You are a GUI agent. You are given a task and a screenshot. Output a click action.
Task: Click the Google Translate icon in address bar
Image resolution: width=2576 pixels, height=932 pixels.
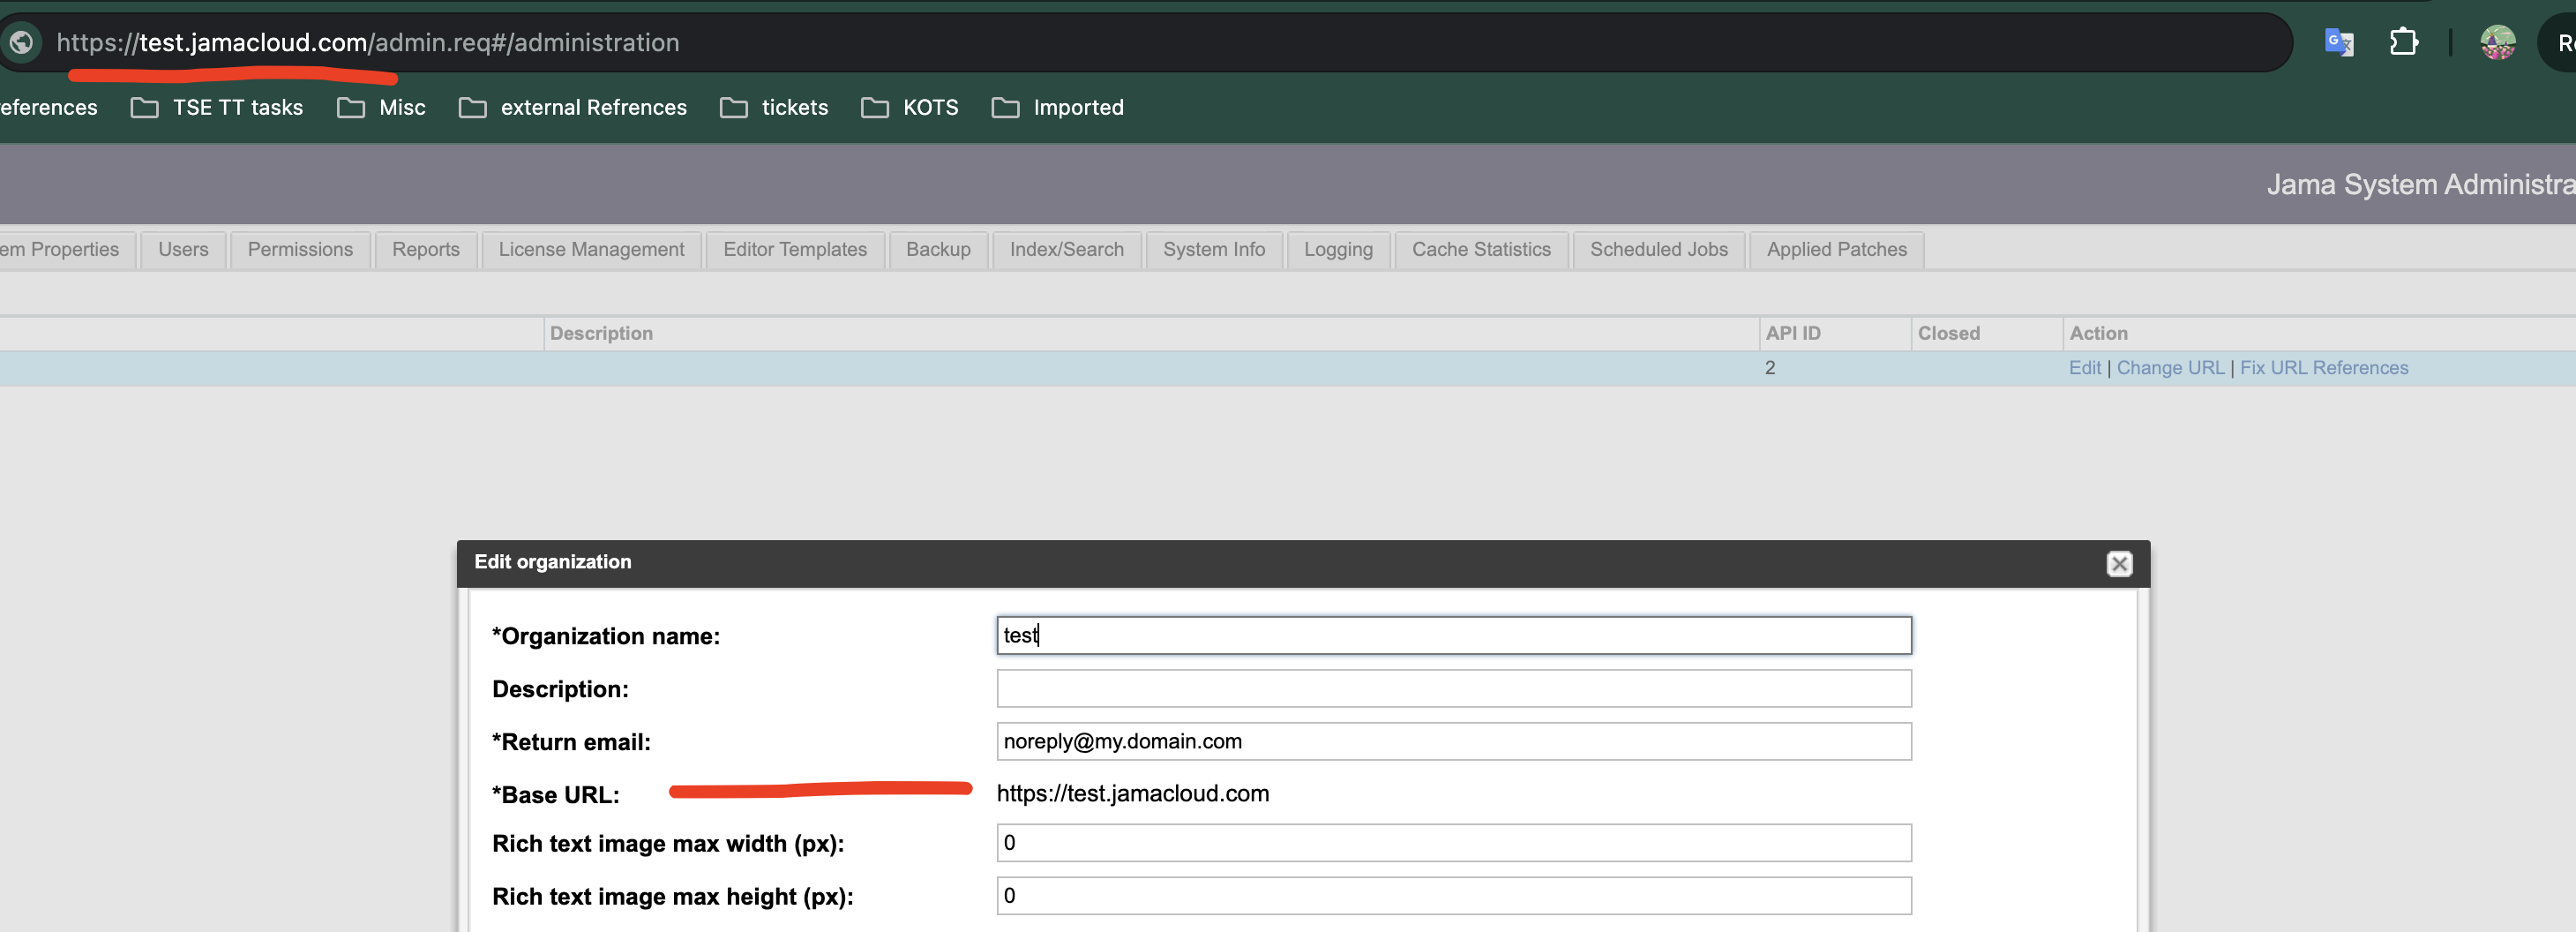pos(2338,43)
